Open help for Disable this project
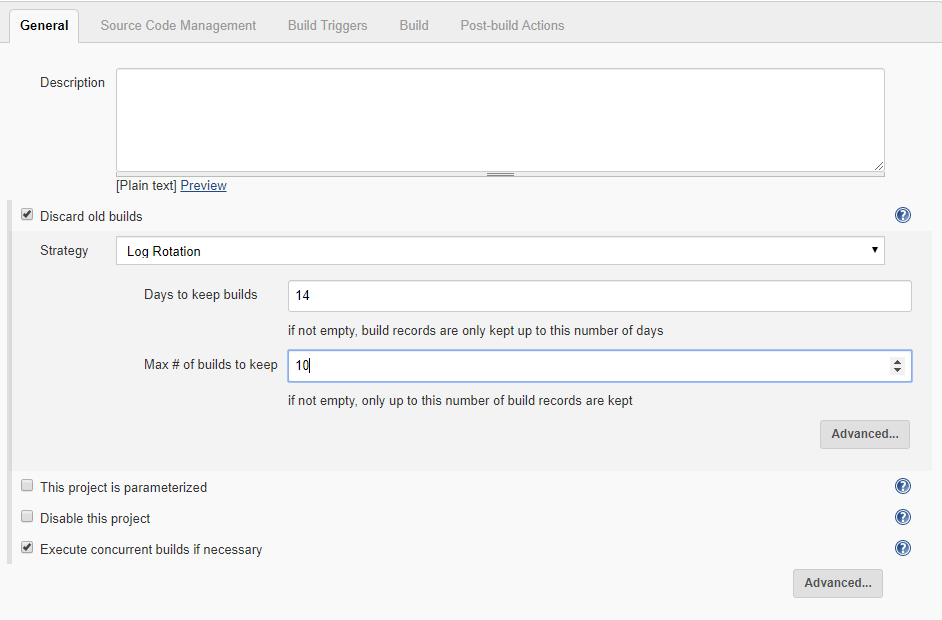 click(902, 517)
